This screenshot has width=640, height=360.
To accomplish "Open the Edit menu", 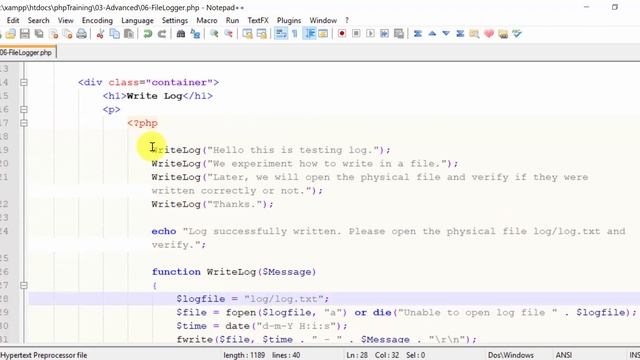I will point(13,20).
